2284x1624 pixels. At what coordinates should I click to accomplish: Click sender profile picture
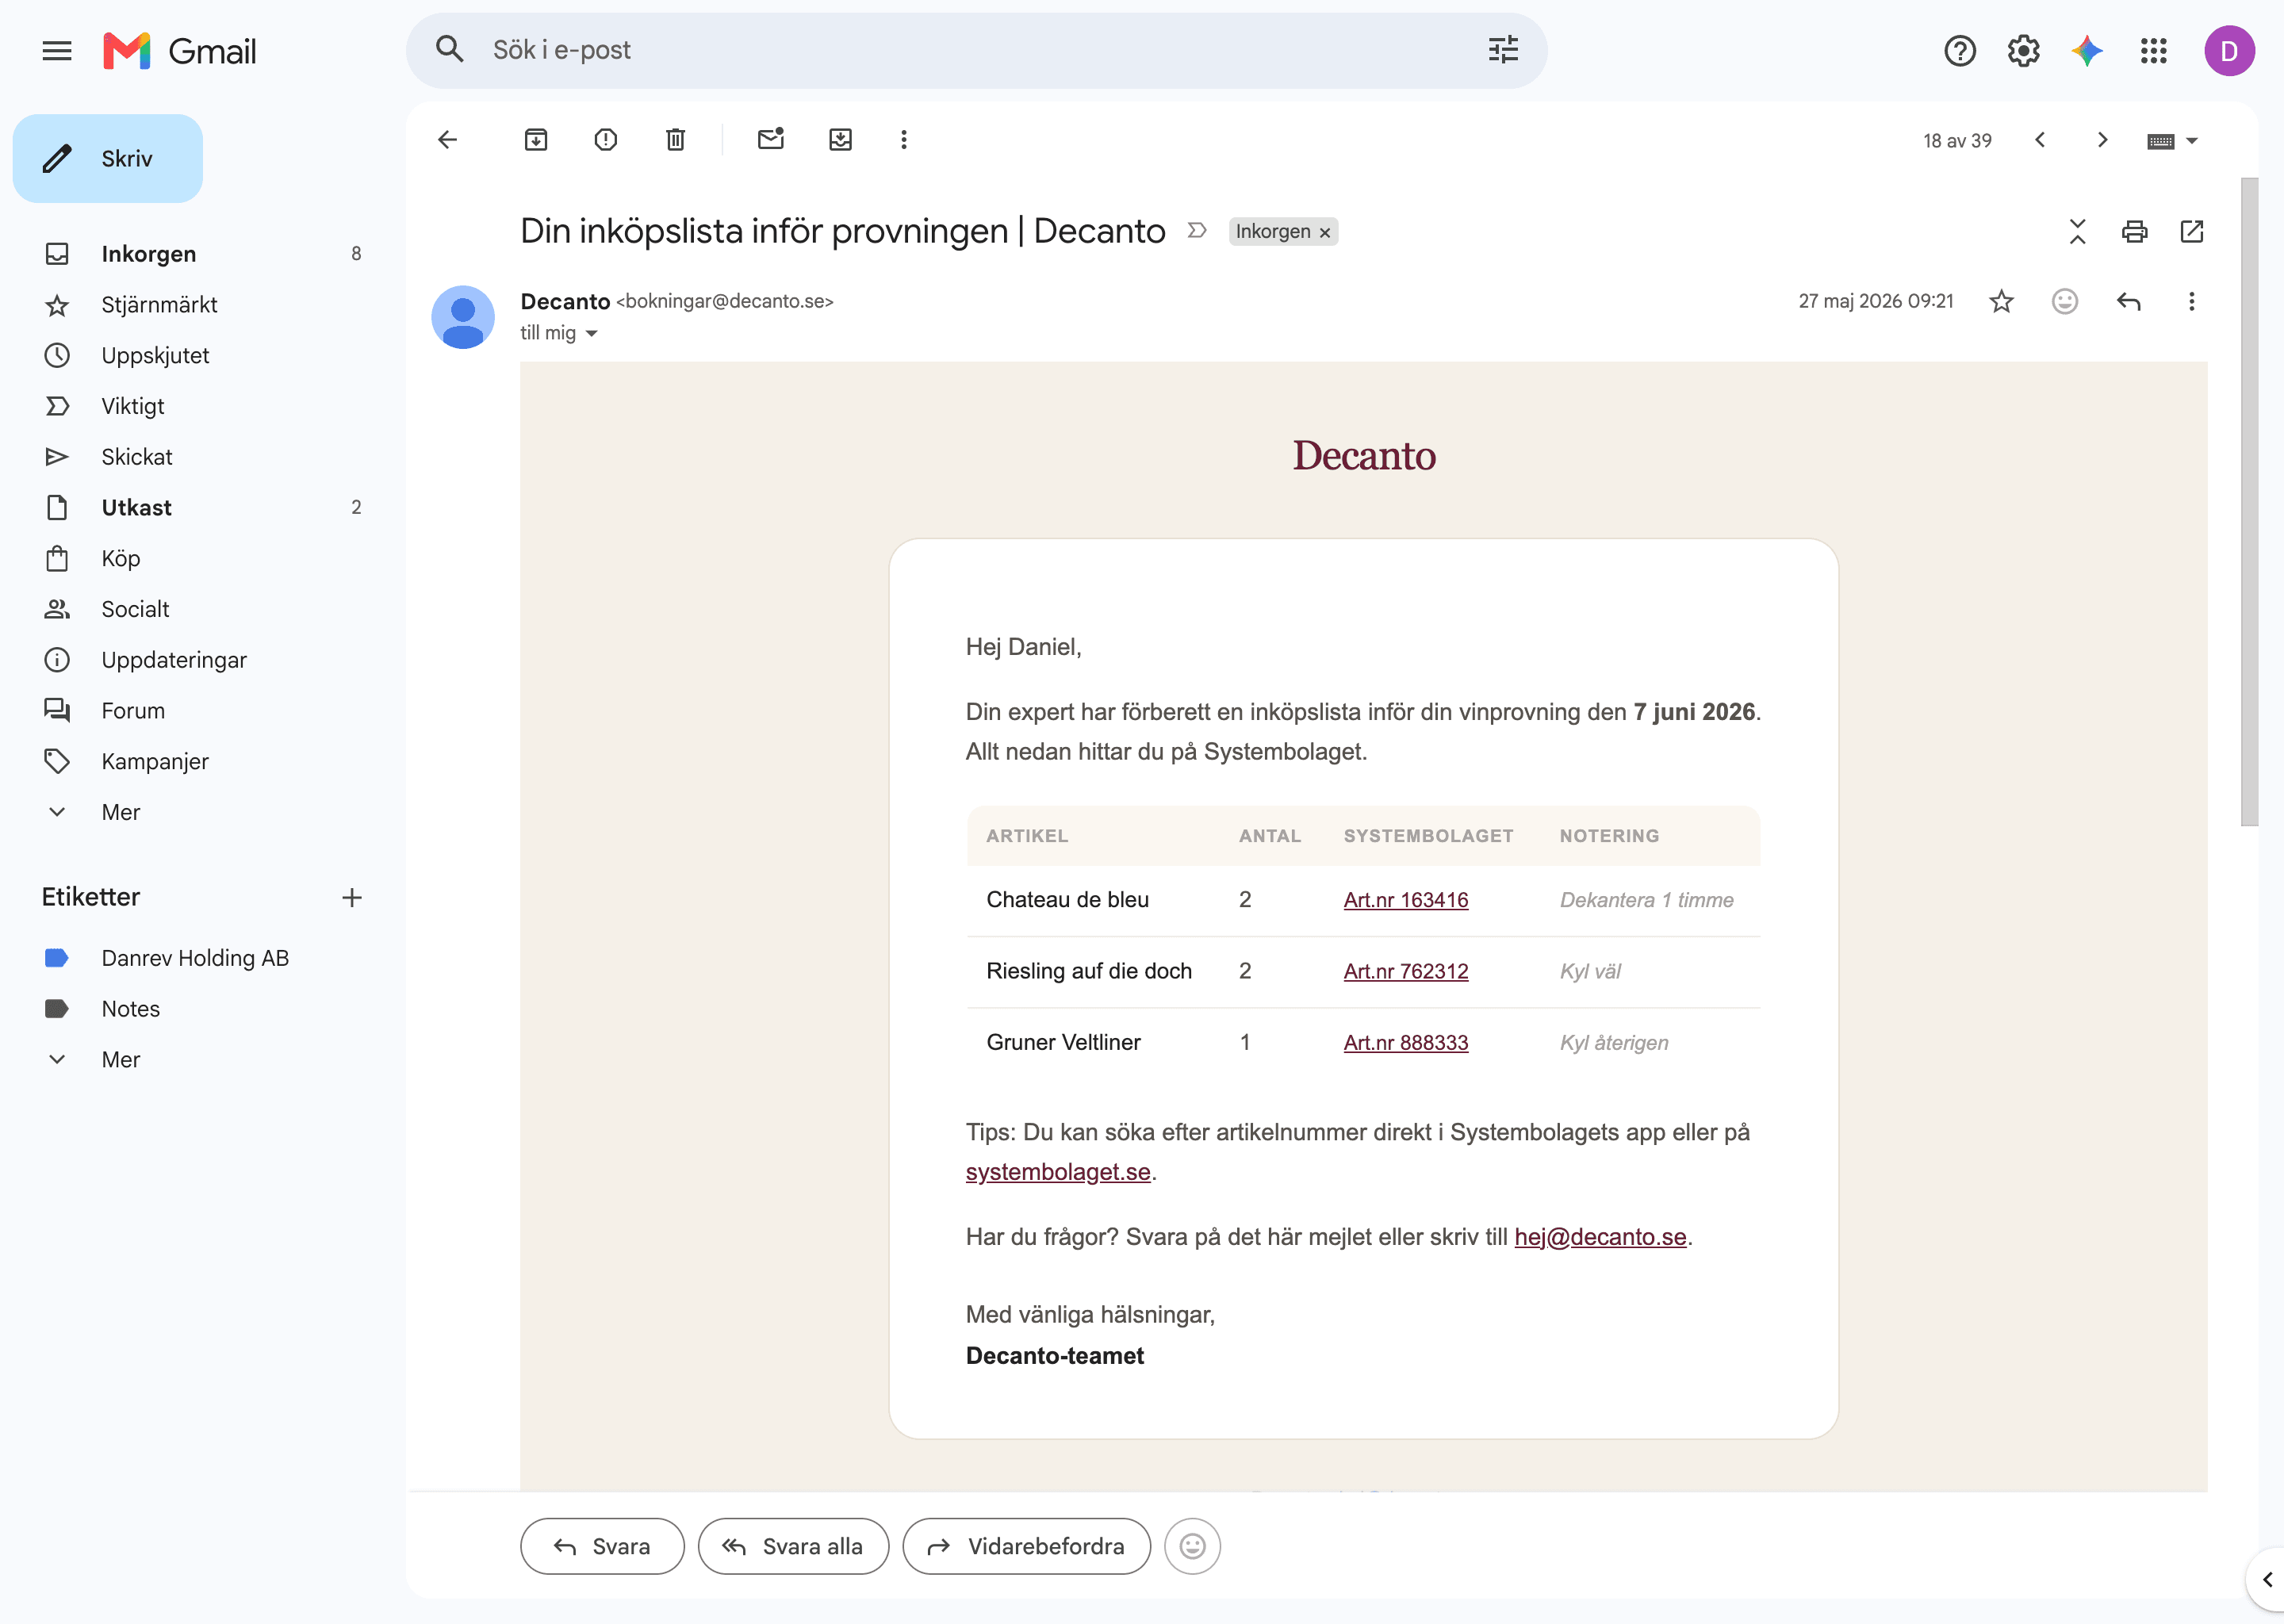coord(463,317)
